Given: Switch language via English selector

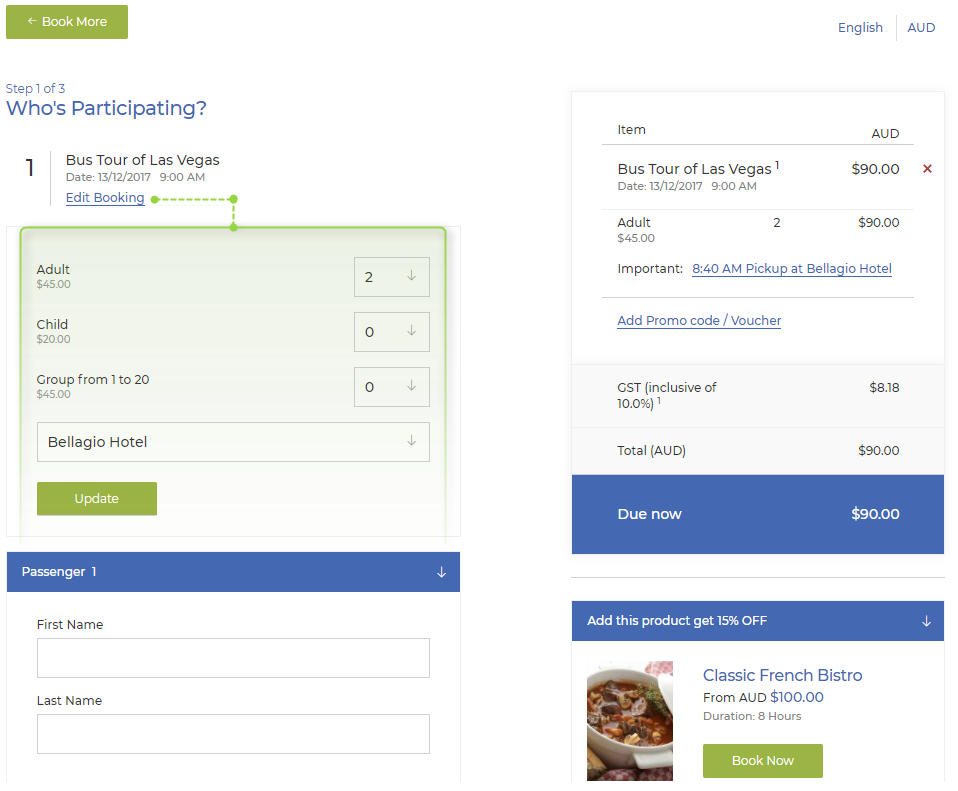Looking at the screenshot, I should [860, 28].
